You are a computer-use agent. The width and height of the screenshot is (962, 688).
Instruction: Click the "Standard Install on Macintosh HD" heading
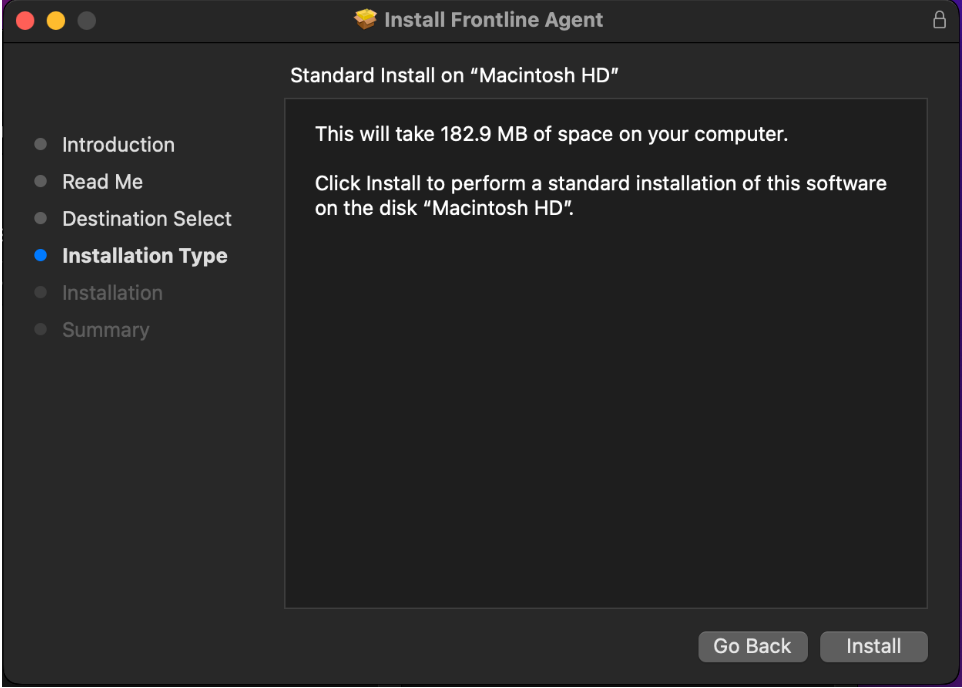tap(455, 76)
